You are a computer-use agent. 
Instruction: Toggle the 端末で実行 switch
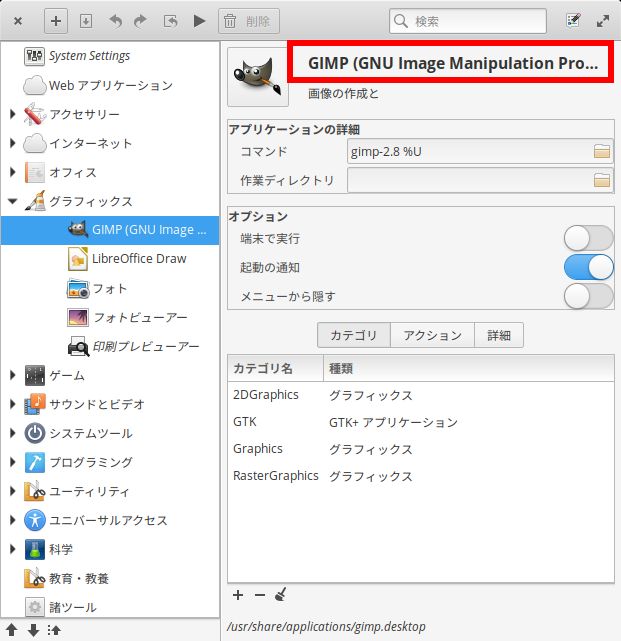point(588,238)
